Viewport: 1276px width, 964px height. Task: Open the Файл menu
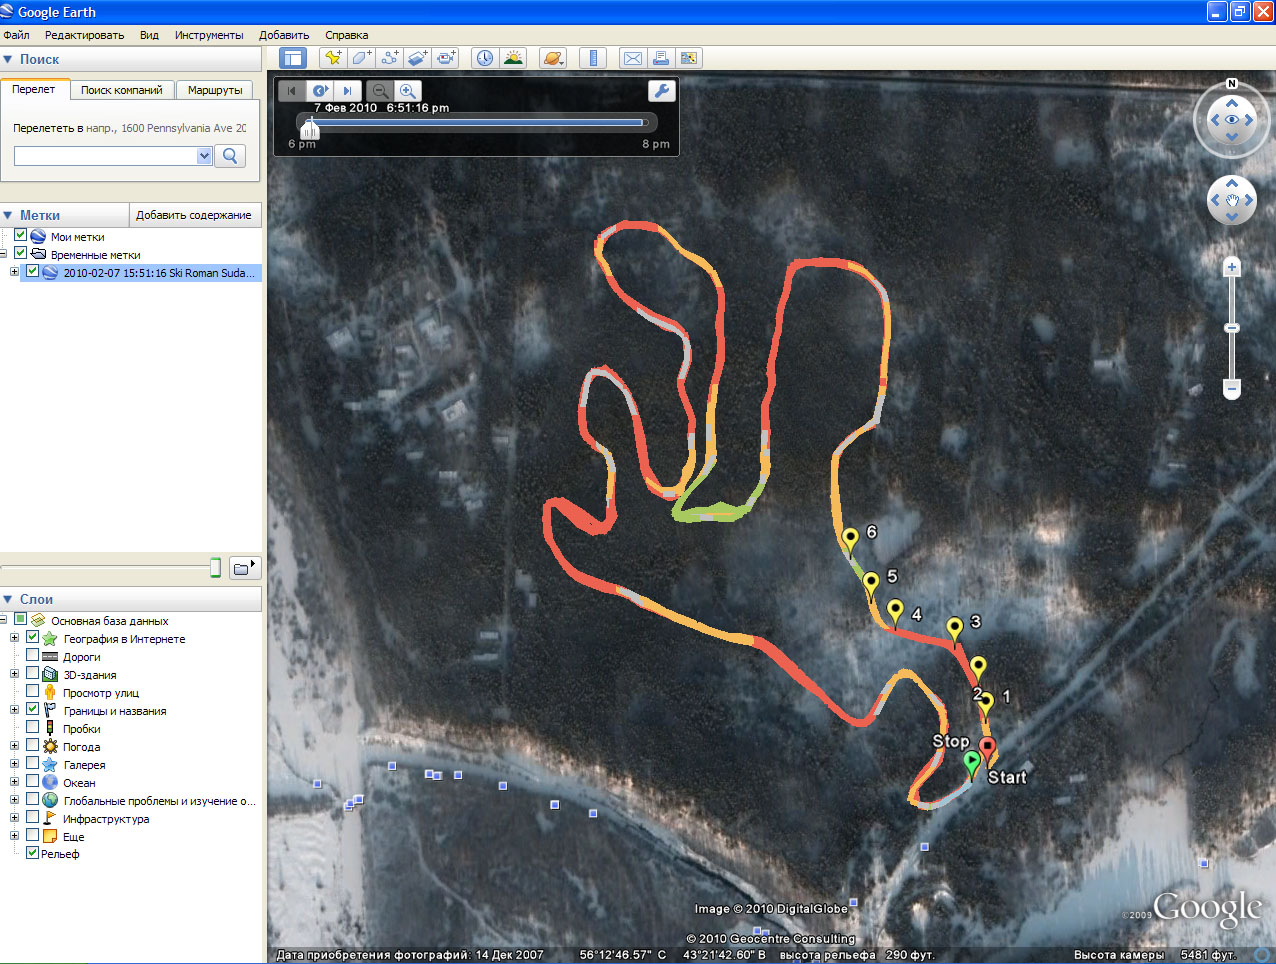click(16, 35)
